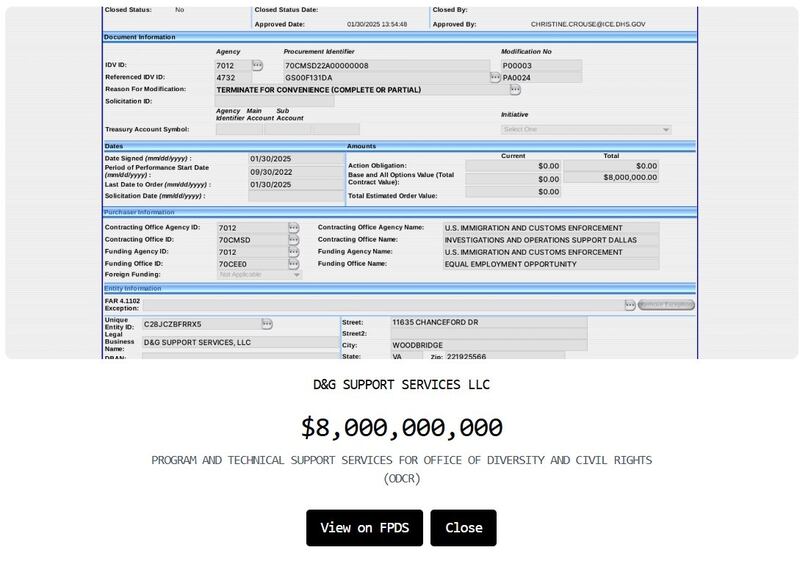Image resolution: width=800 pixels, height=561 pixels.
Task: Click the Contracting Office ID lookup ellipsis
Action: click(294, 240)
